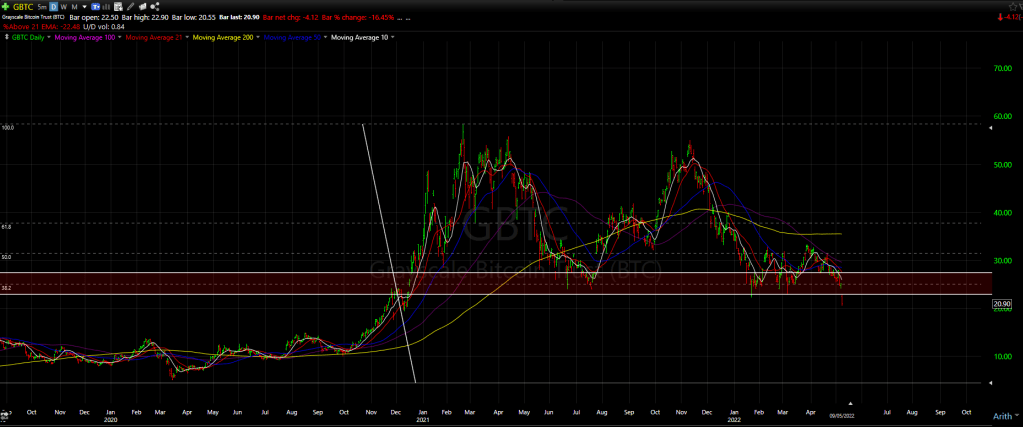The image size is (1023, 427).
Task: Click the star favorite icon at top right
Action: 1000,6
